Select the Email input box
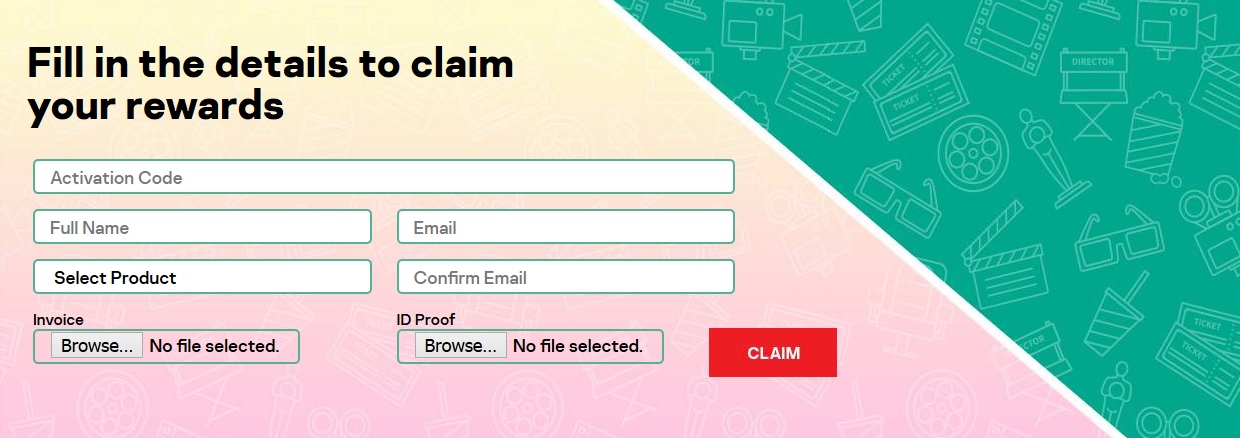The image size is (1240, 438). pos(566,227)
